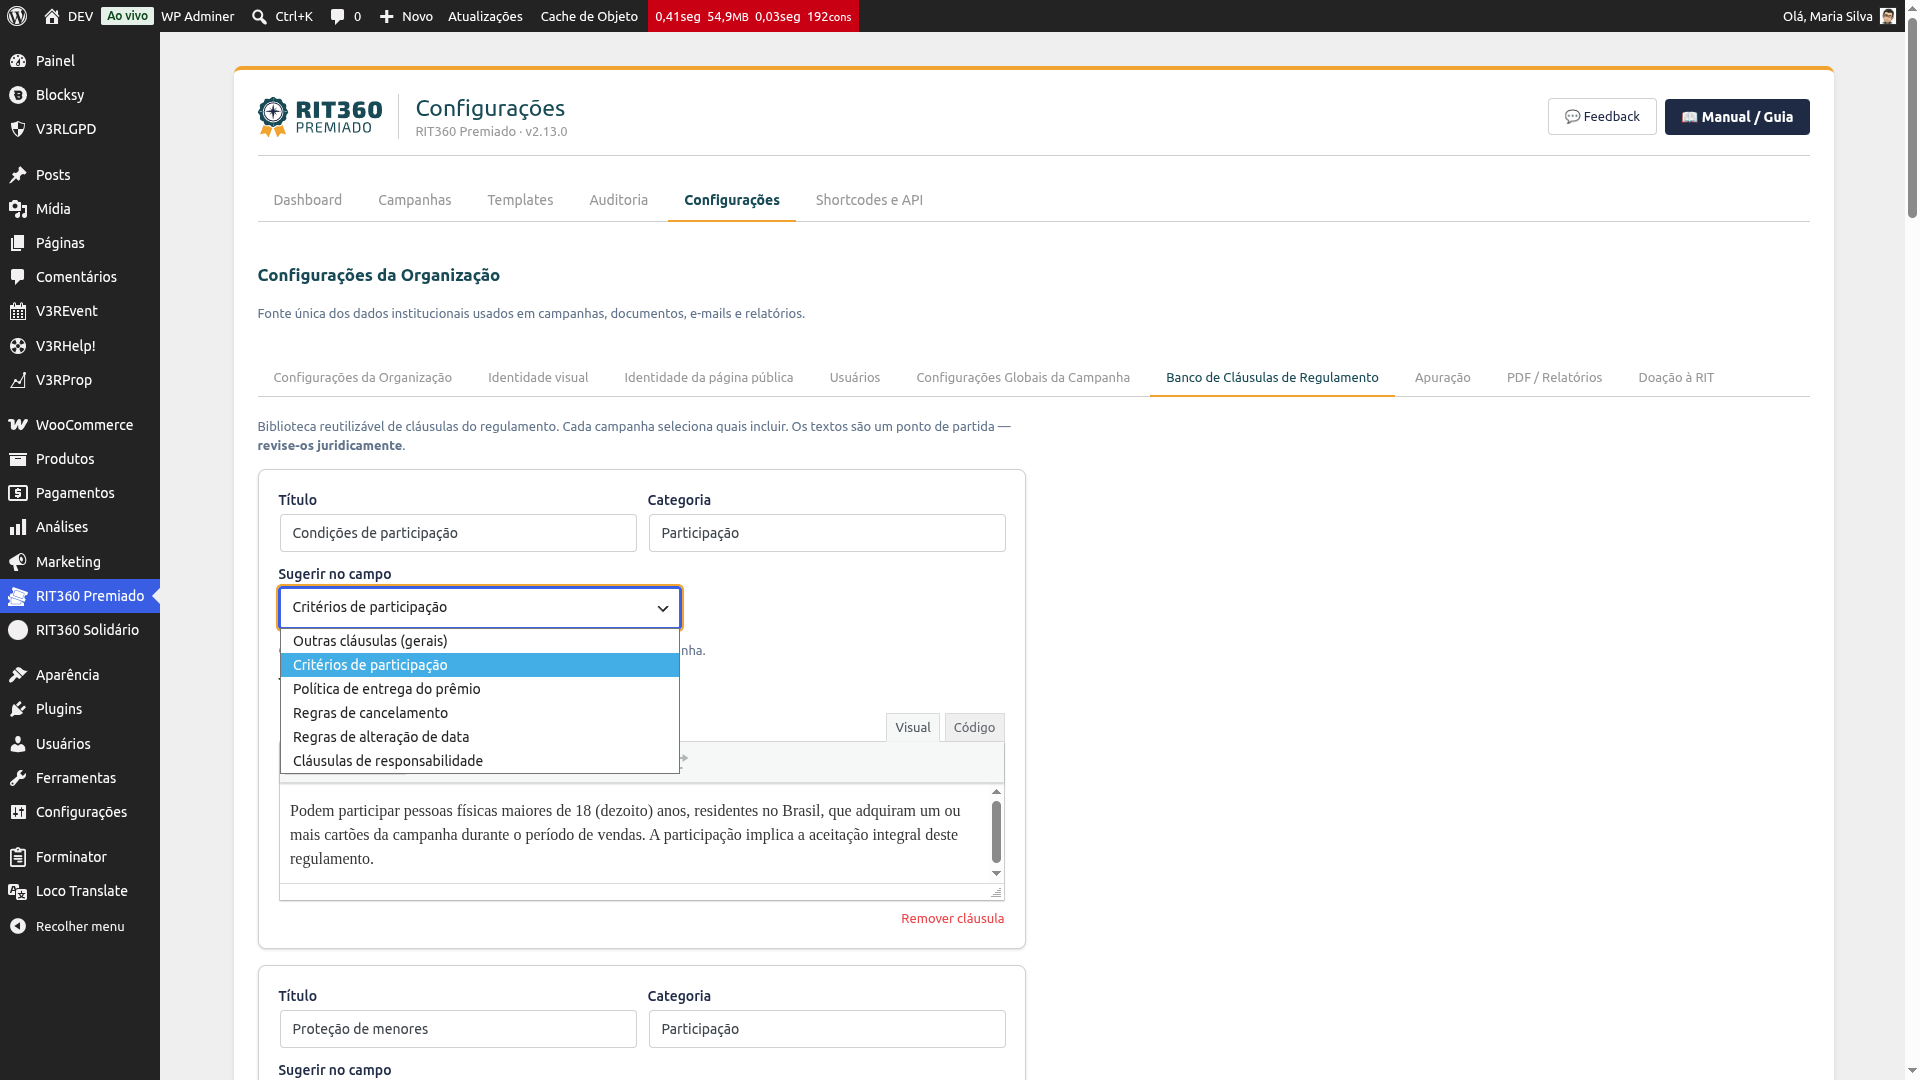Open Painel dashboard icon in sidebar

tap(18, 61)
